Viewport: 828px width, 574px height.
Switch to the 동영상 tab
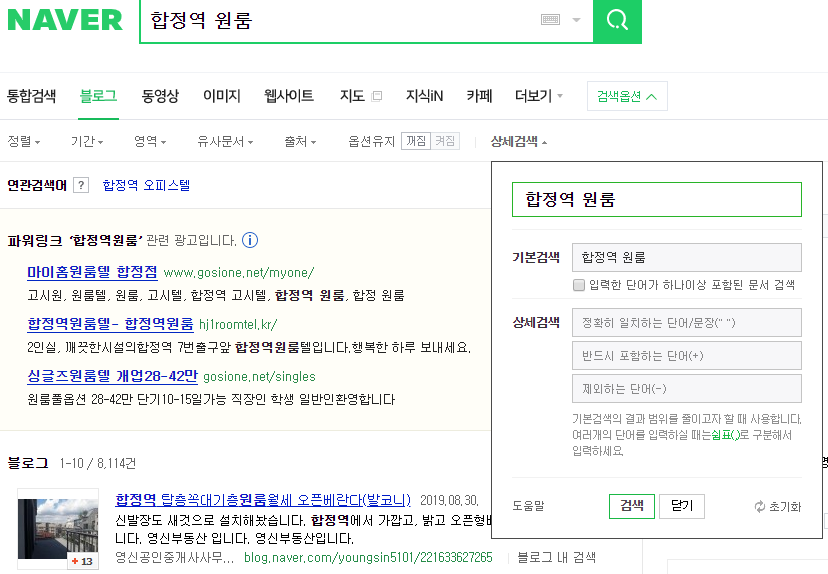point(160,96)
